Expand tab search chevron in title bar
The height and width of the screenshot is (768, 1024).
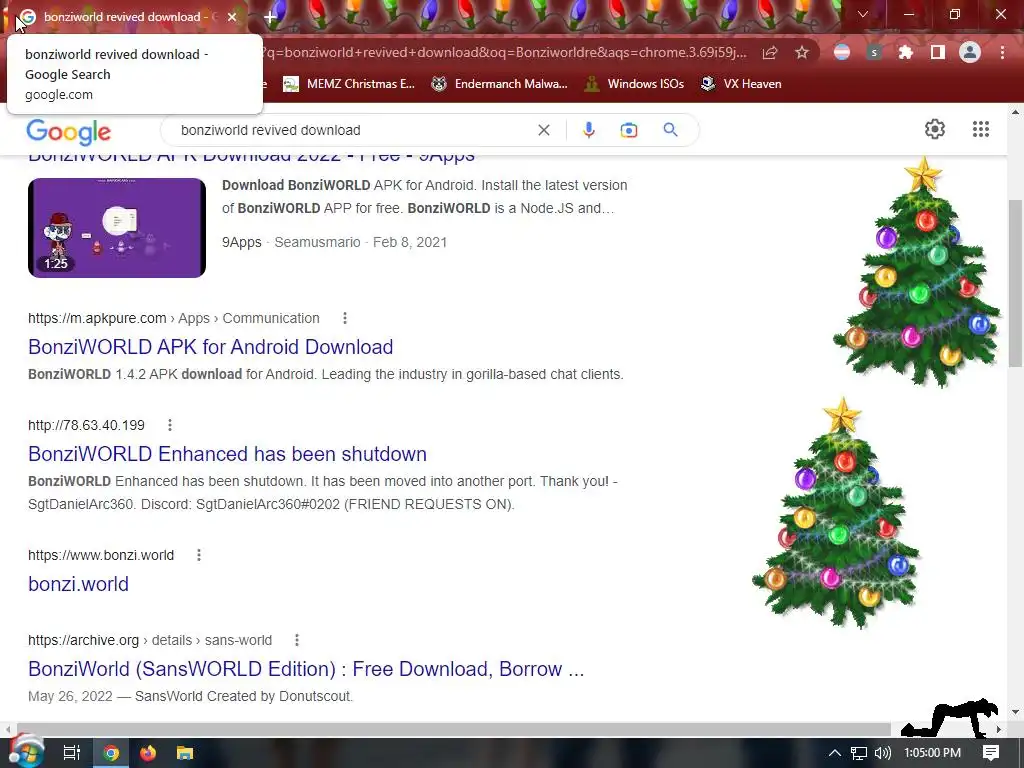coord(863,14)
